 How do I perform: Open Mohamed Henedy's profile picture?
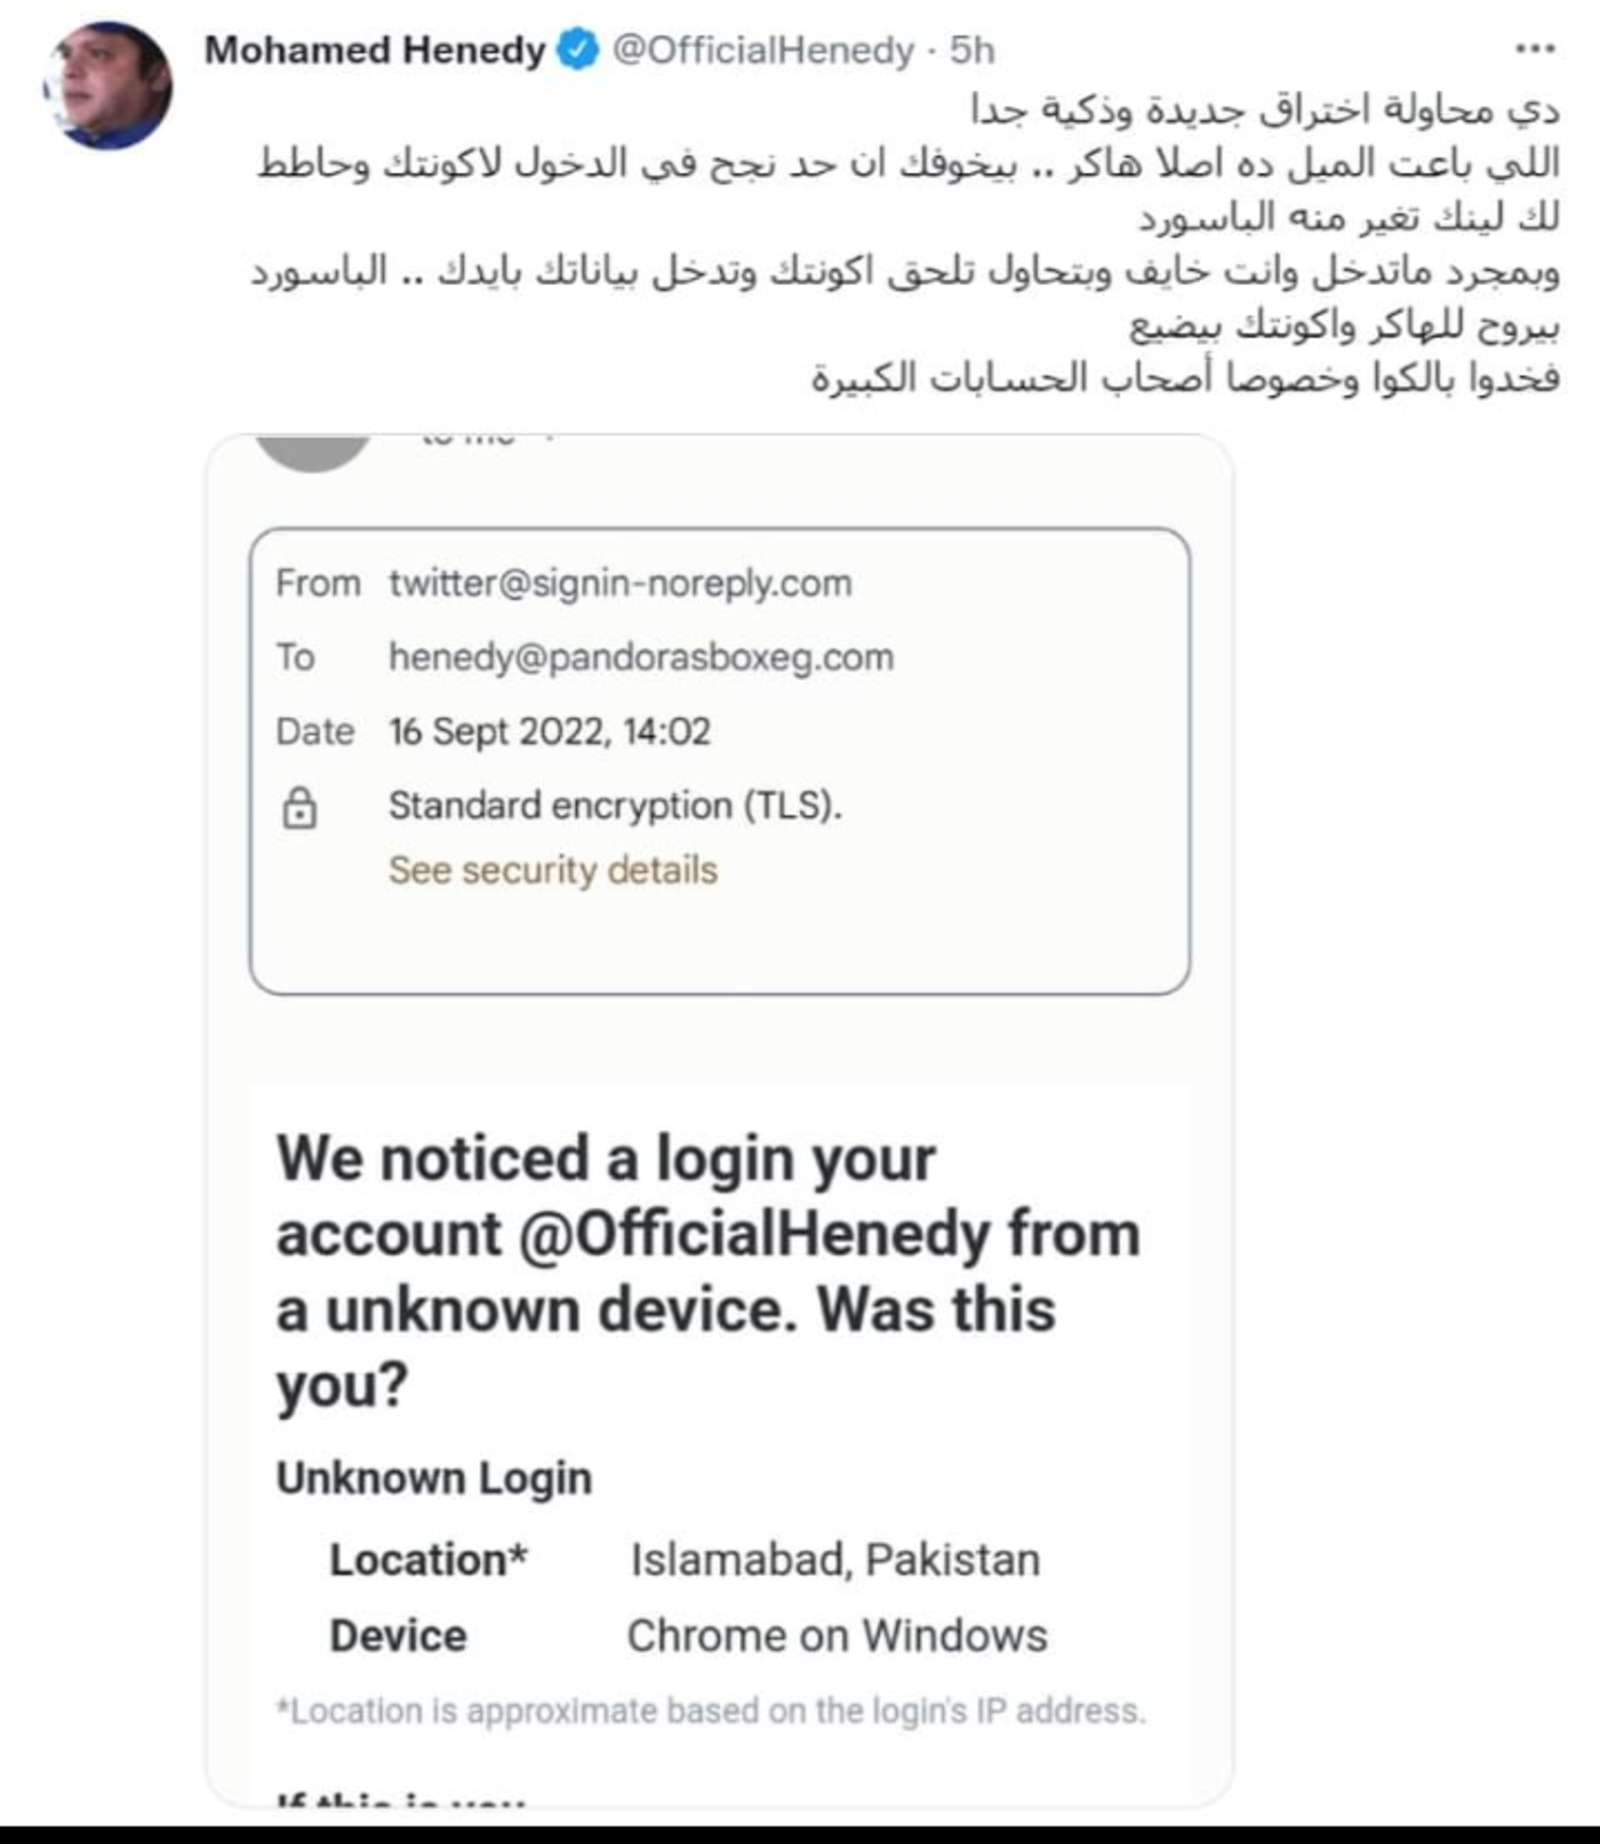pyautogui.click(x=108, y=86)
